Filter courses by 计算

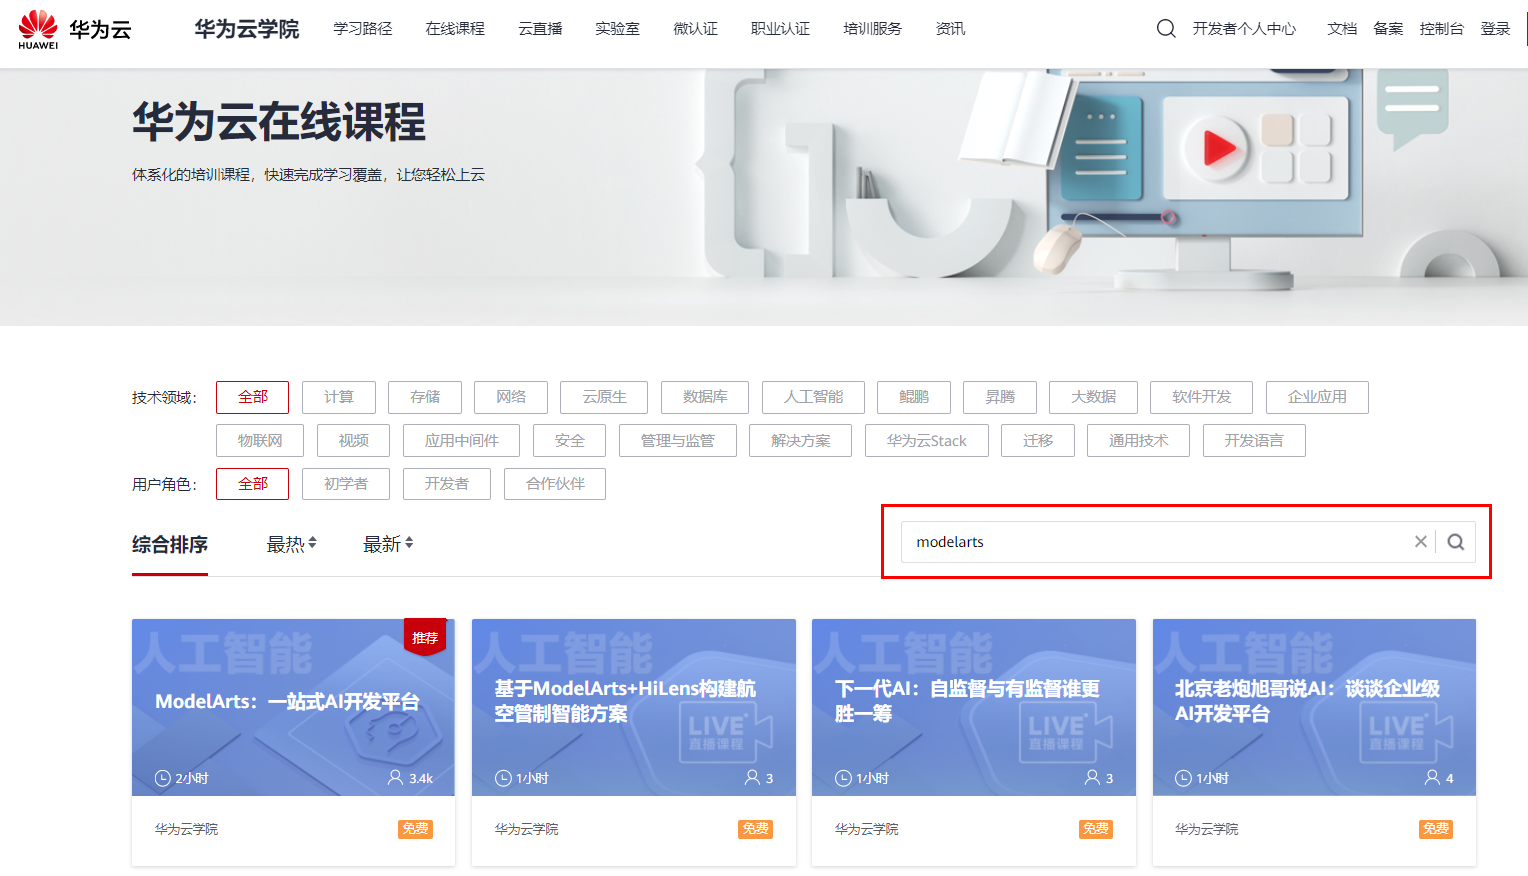coord(339,397)
